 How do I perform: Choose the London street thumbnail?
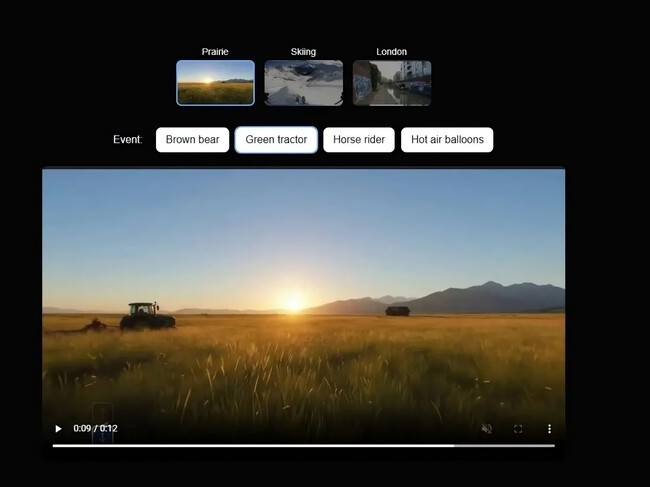pyautogui.click(x=391, y=83)
